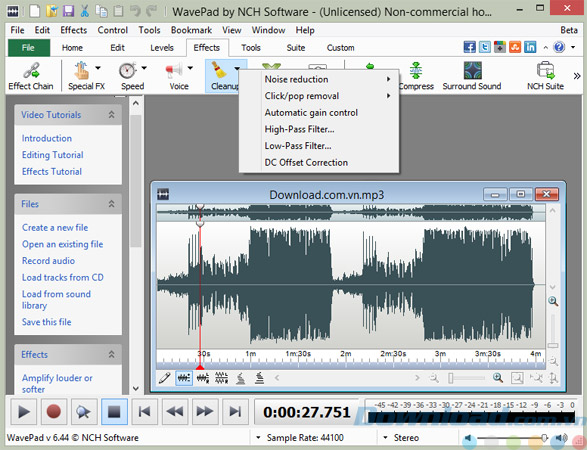This screenshot has height=450, width=587.
Task: Click Load tracks from CD link
Action: coord(63,277)
